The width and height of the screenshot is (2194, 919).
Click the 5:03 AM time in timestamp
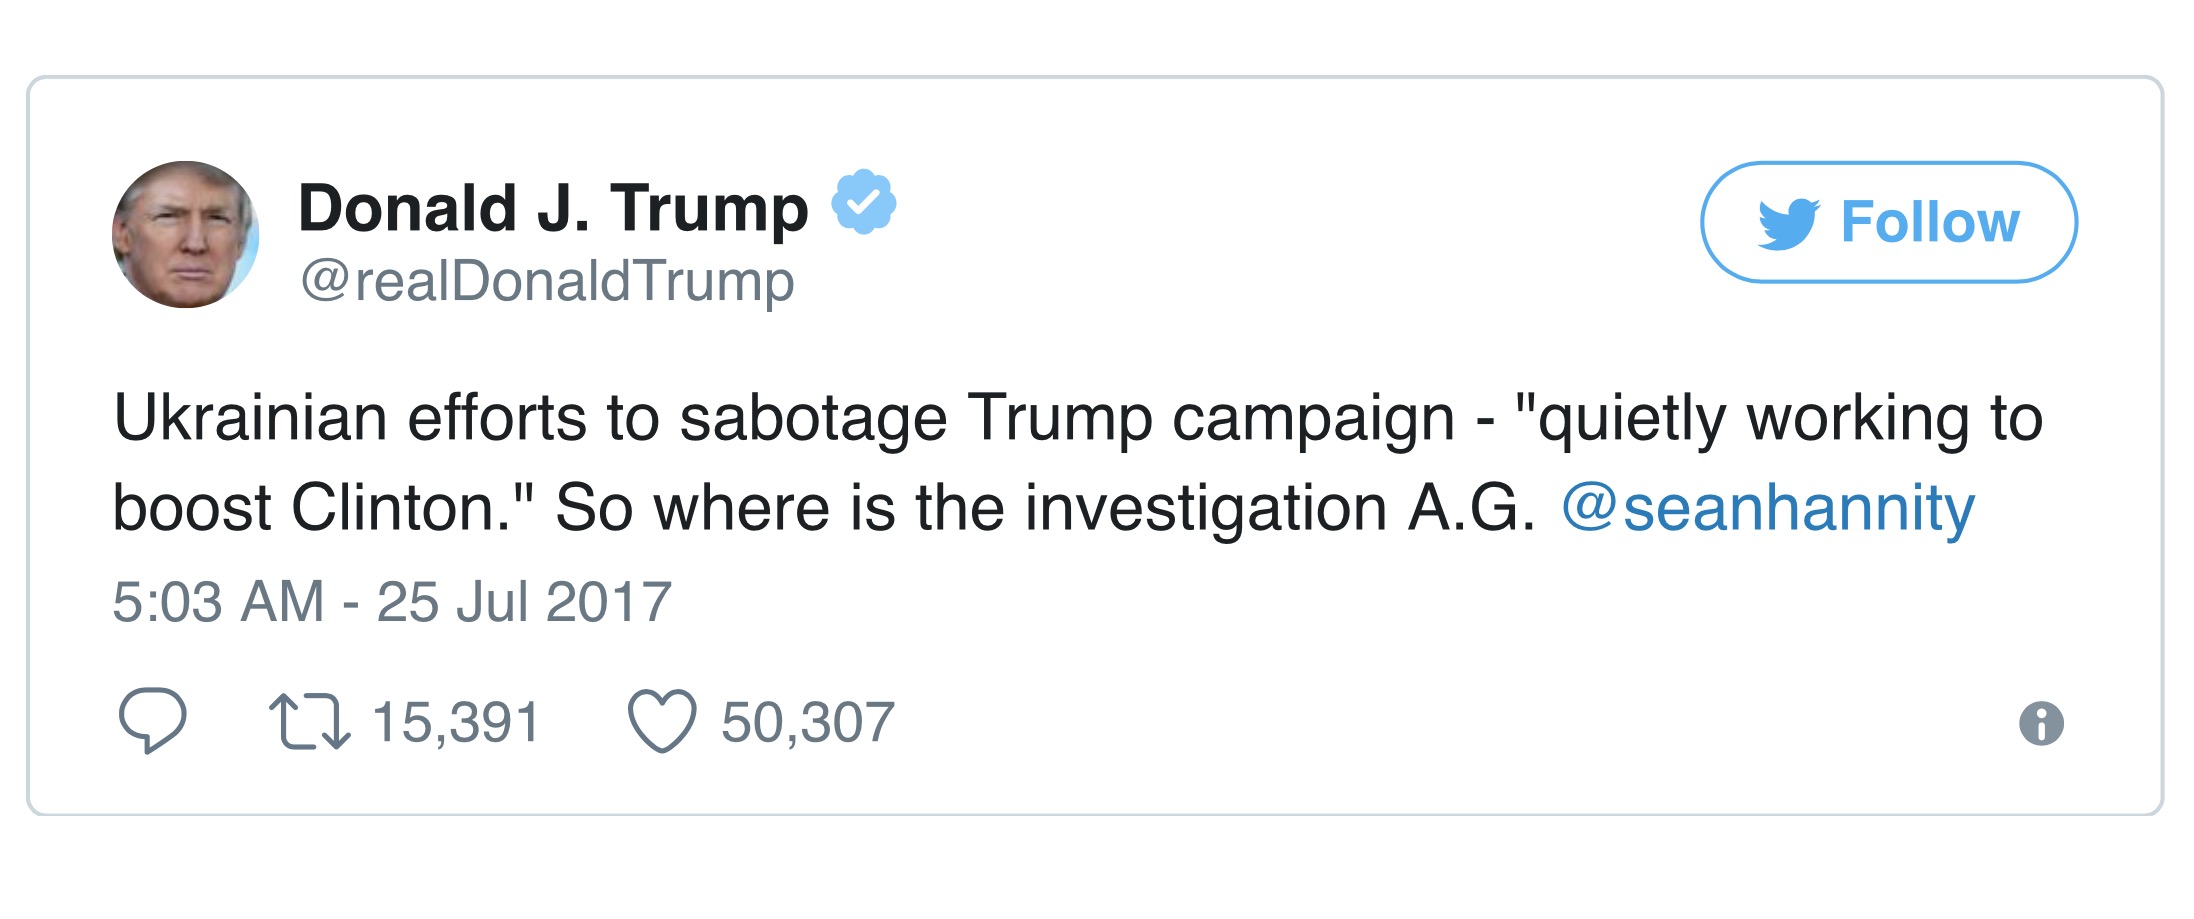218,602
